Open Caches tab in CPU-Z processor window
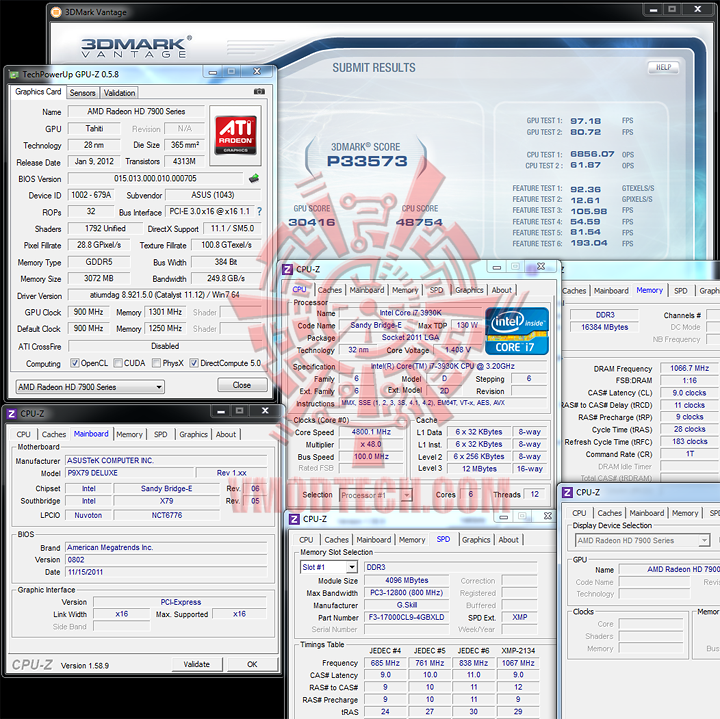Screen dimensions: 720x719 tap(330, 290)
